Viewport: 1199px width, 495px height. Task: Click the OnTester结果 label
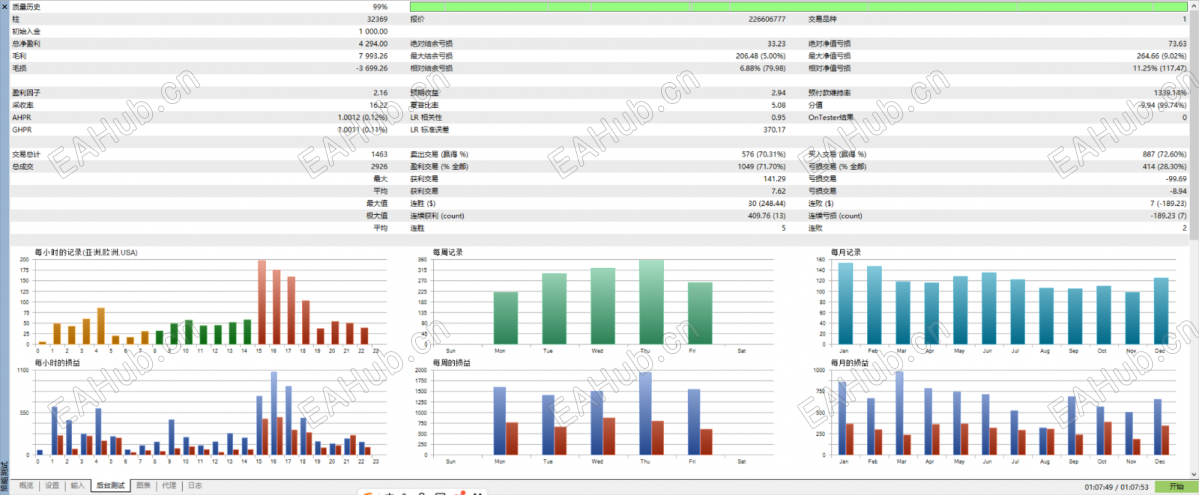(x=831, y=117)
